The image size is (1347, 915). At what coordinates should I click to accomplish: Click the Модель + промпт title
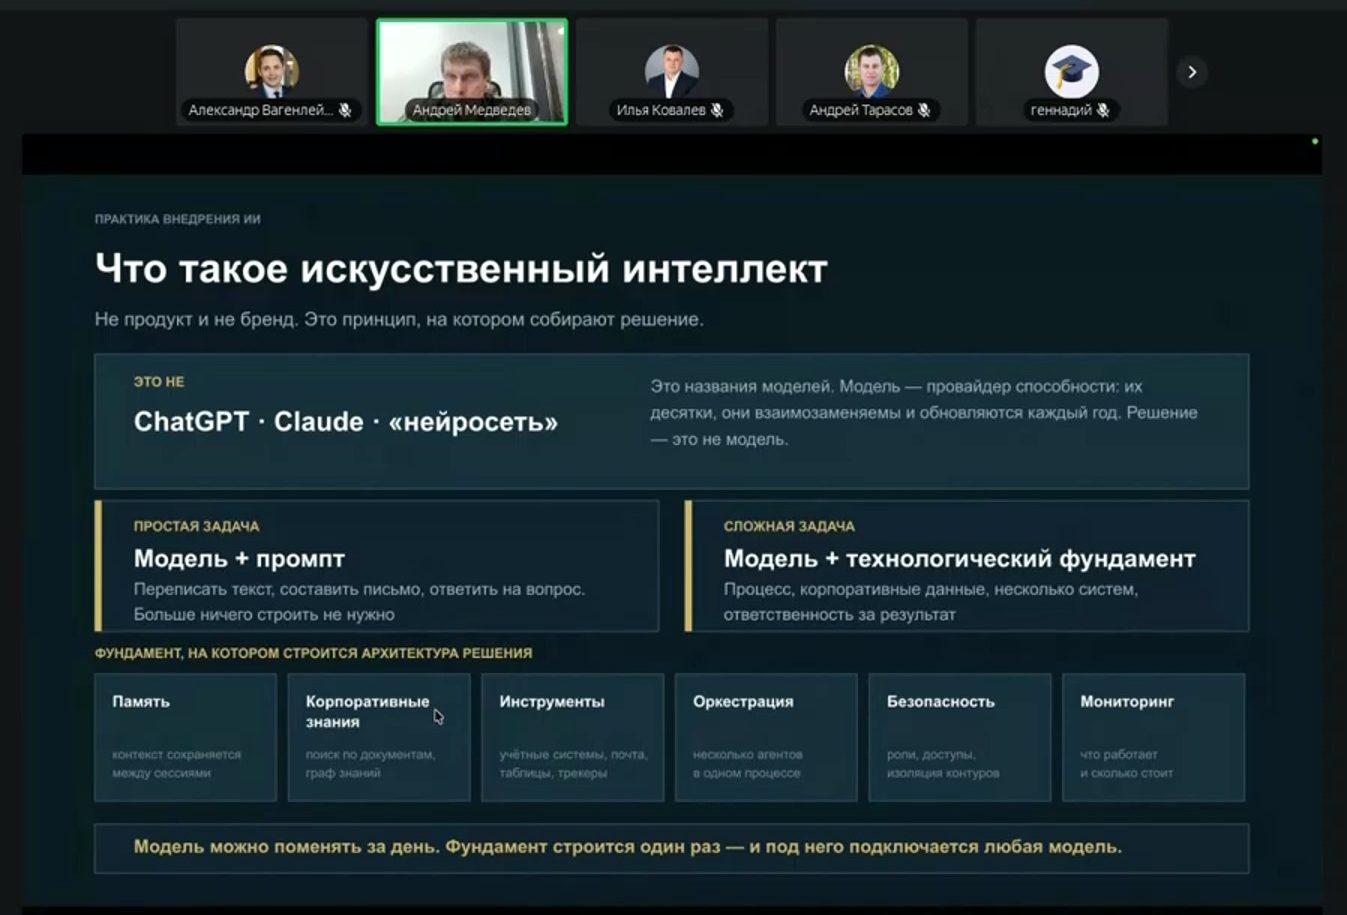pos(239,559)
